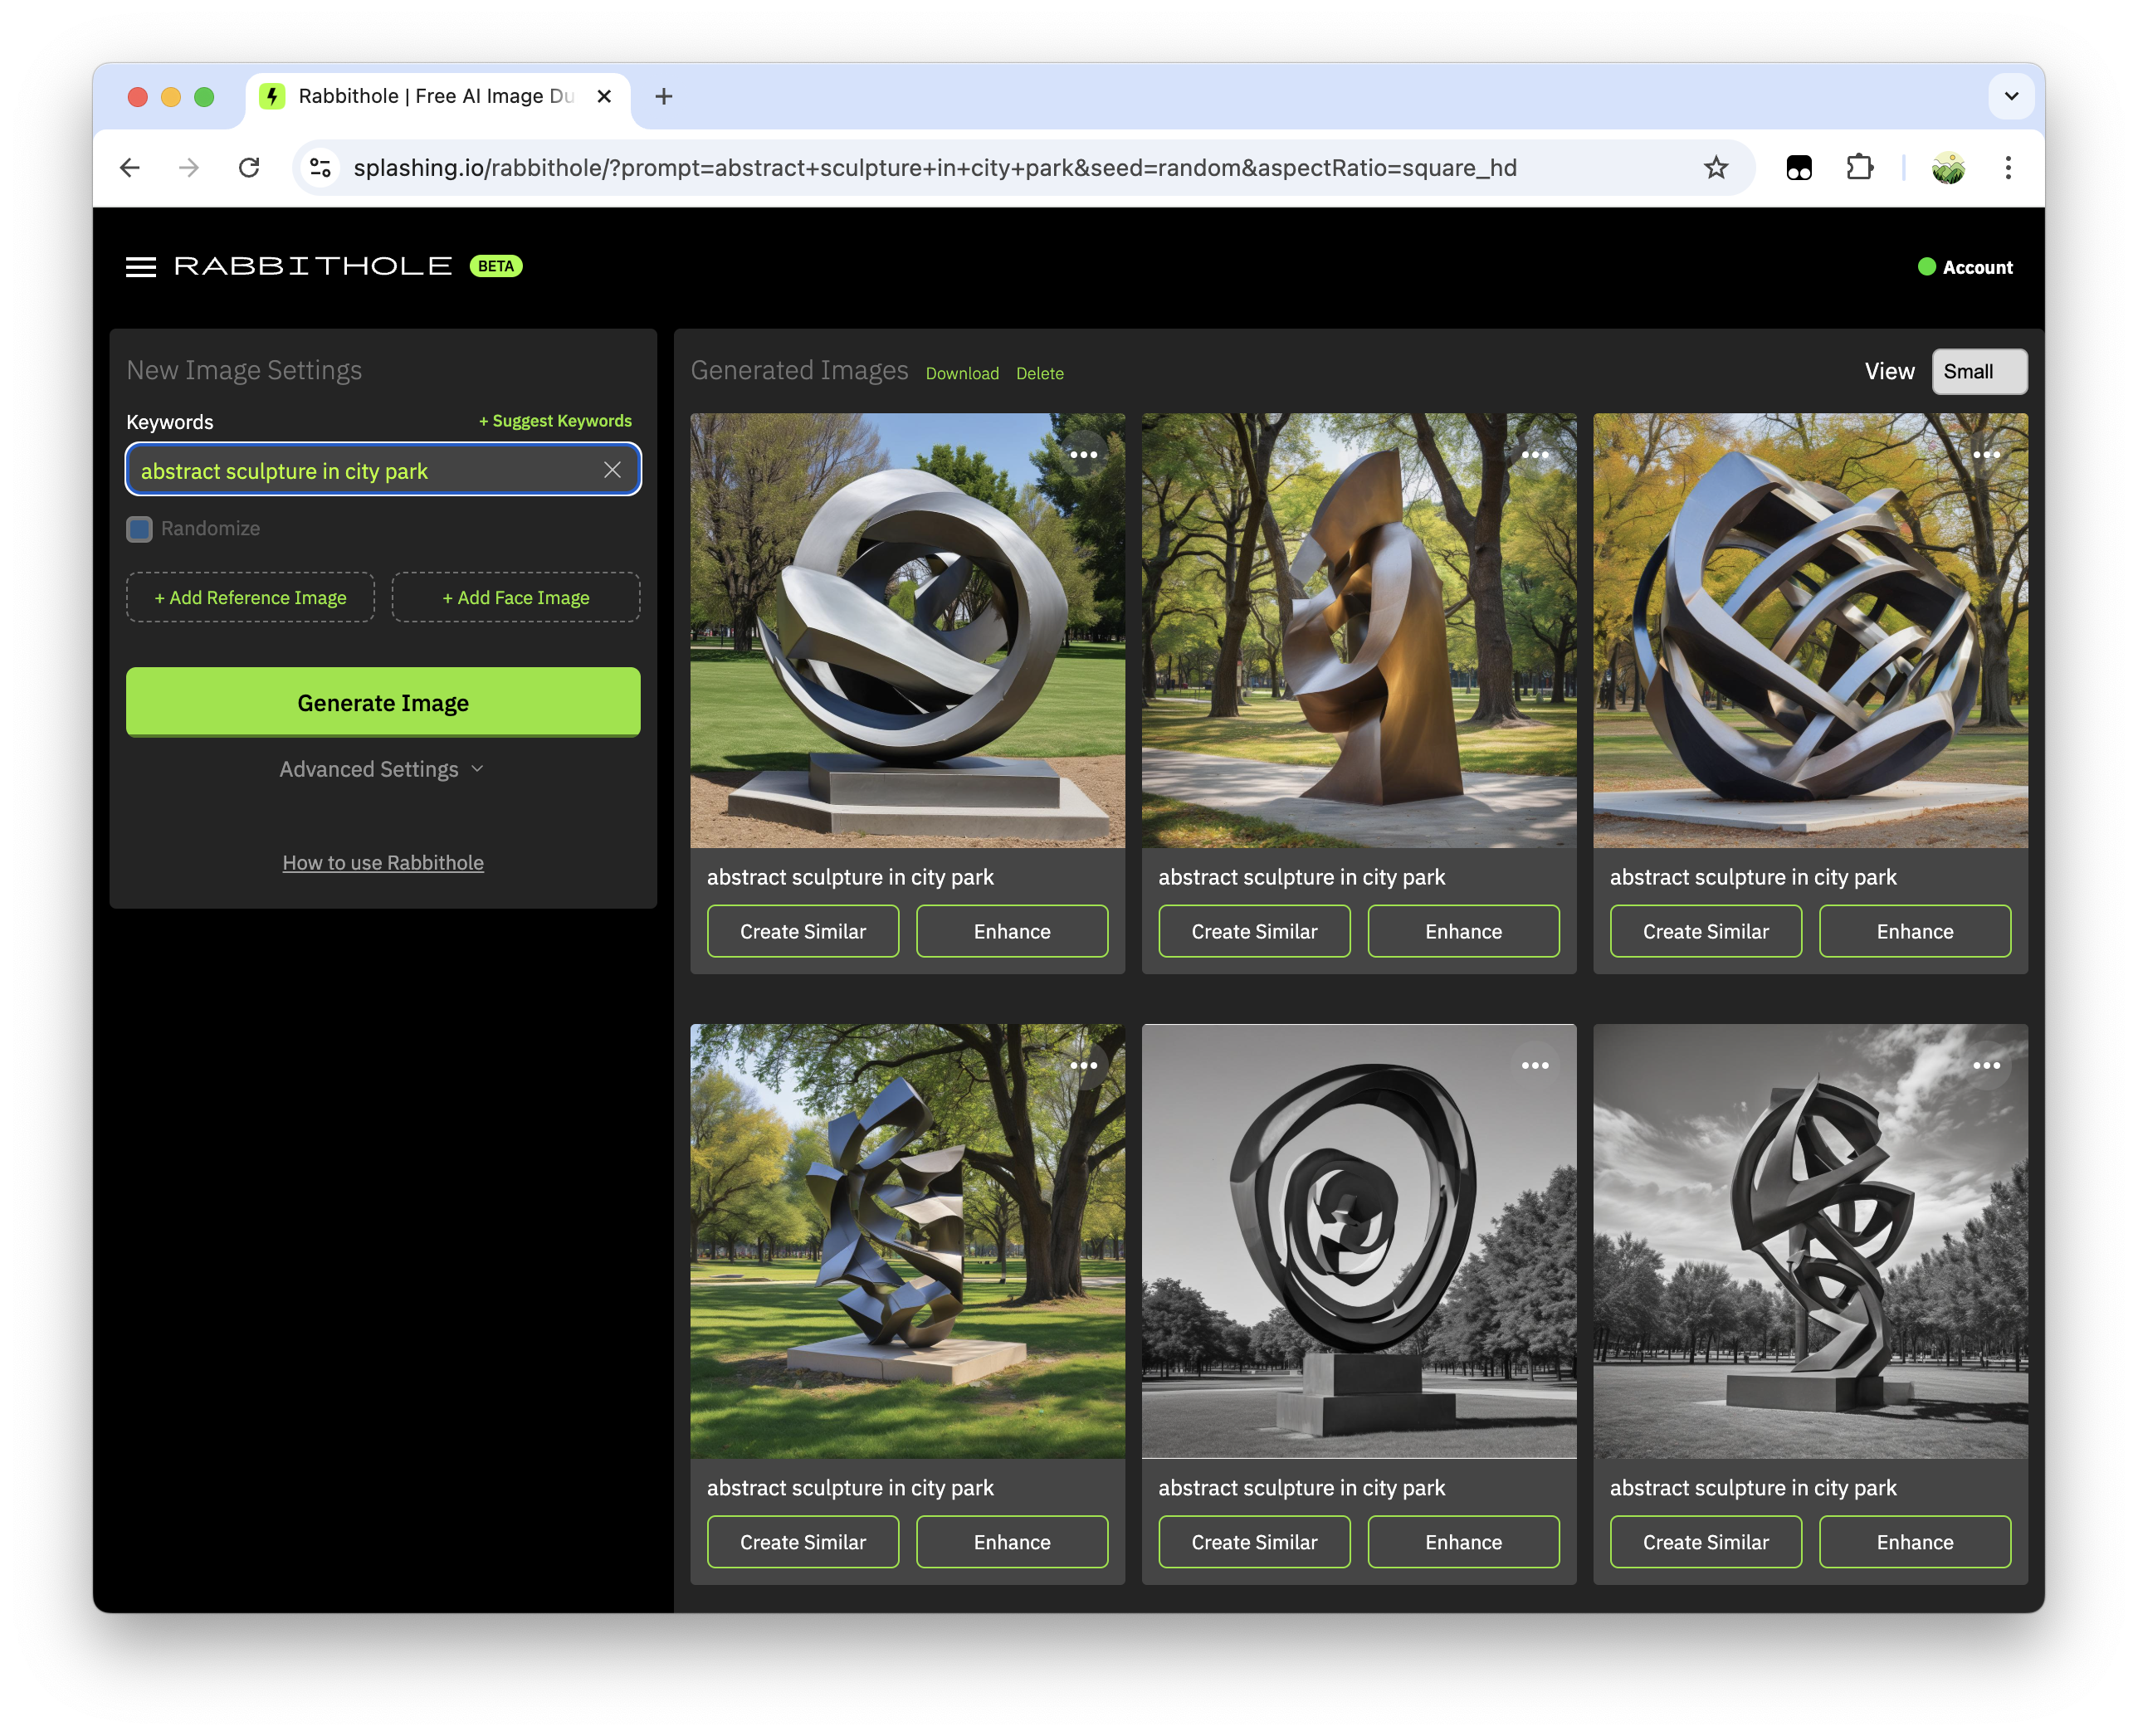Click the black extension icon beside bookmark star
The width and height of the screenshot is (2138, 1736).
(1798, 167)
